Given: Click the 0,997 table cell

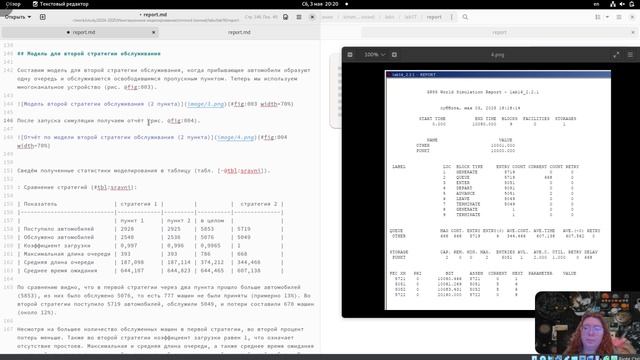Looking at the screenshot, I should (129, 246).
